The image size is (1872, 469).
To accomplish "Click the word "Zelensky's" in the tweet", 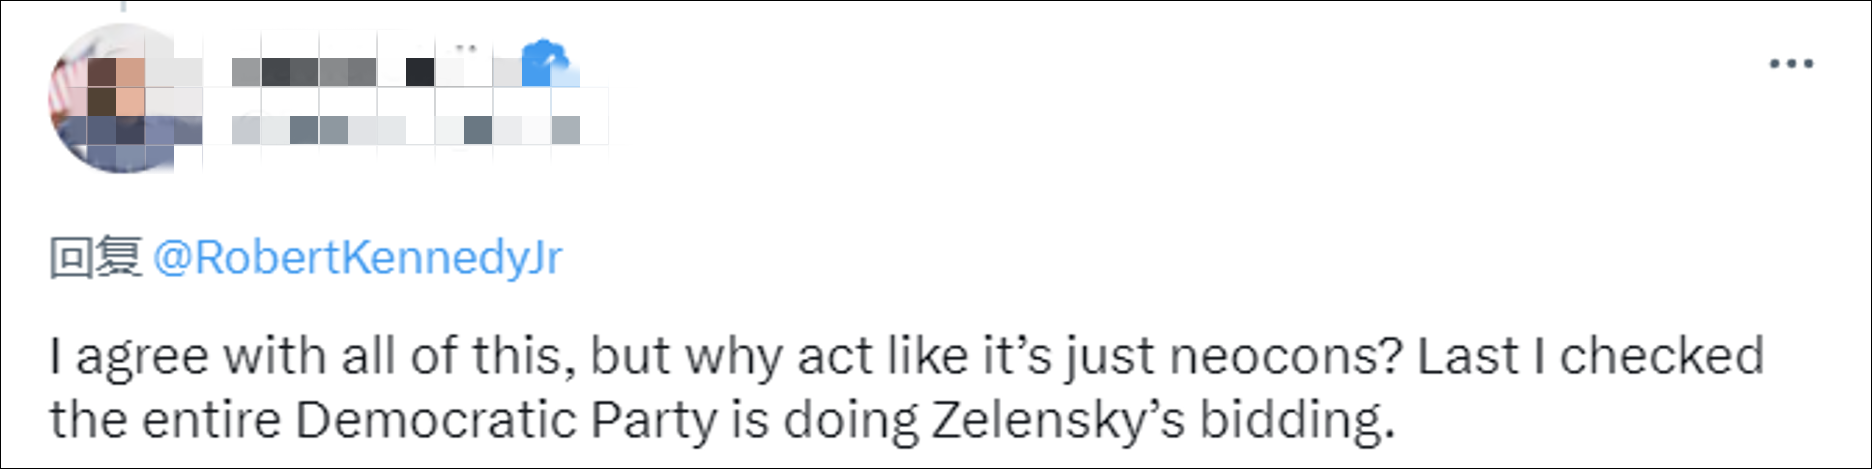I will click(1057, 421).
